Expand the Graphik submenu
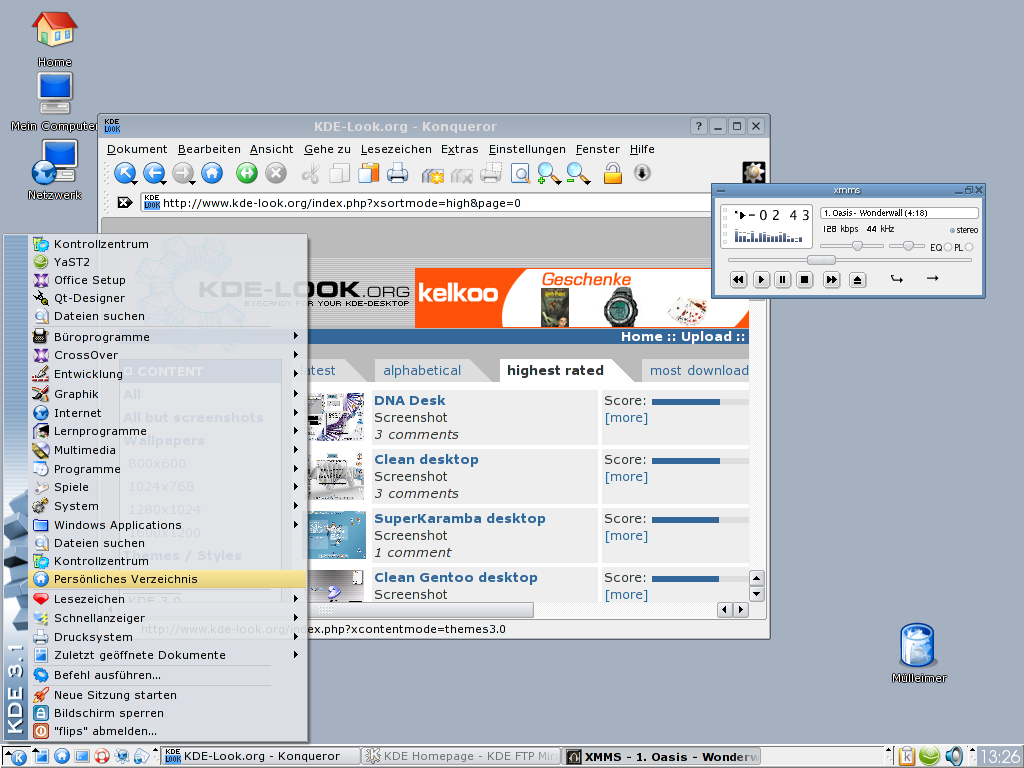Screen dimensions: 1024x768 click(168, 394)
